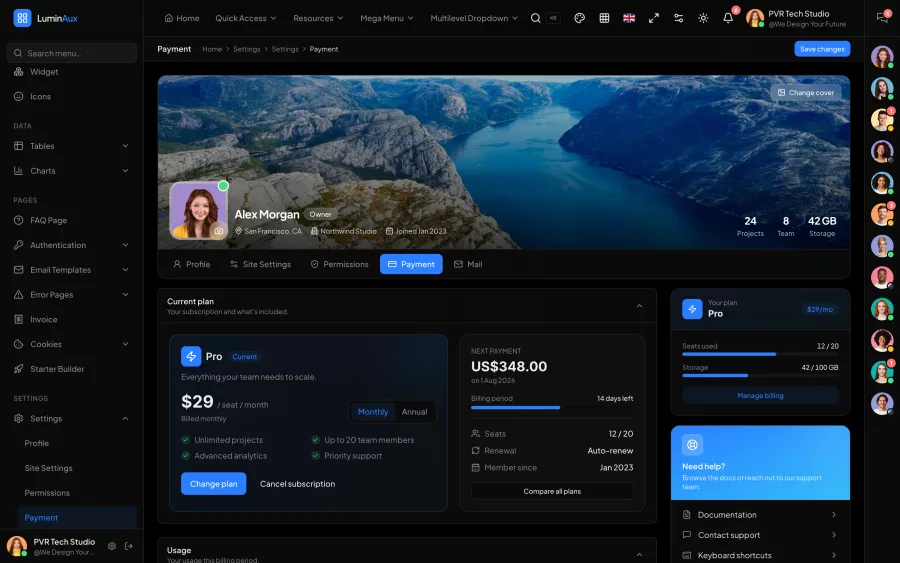
Task: Open Documentation help link
Action: point(760,515)
